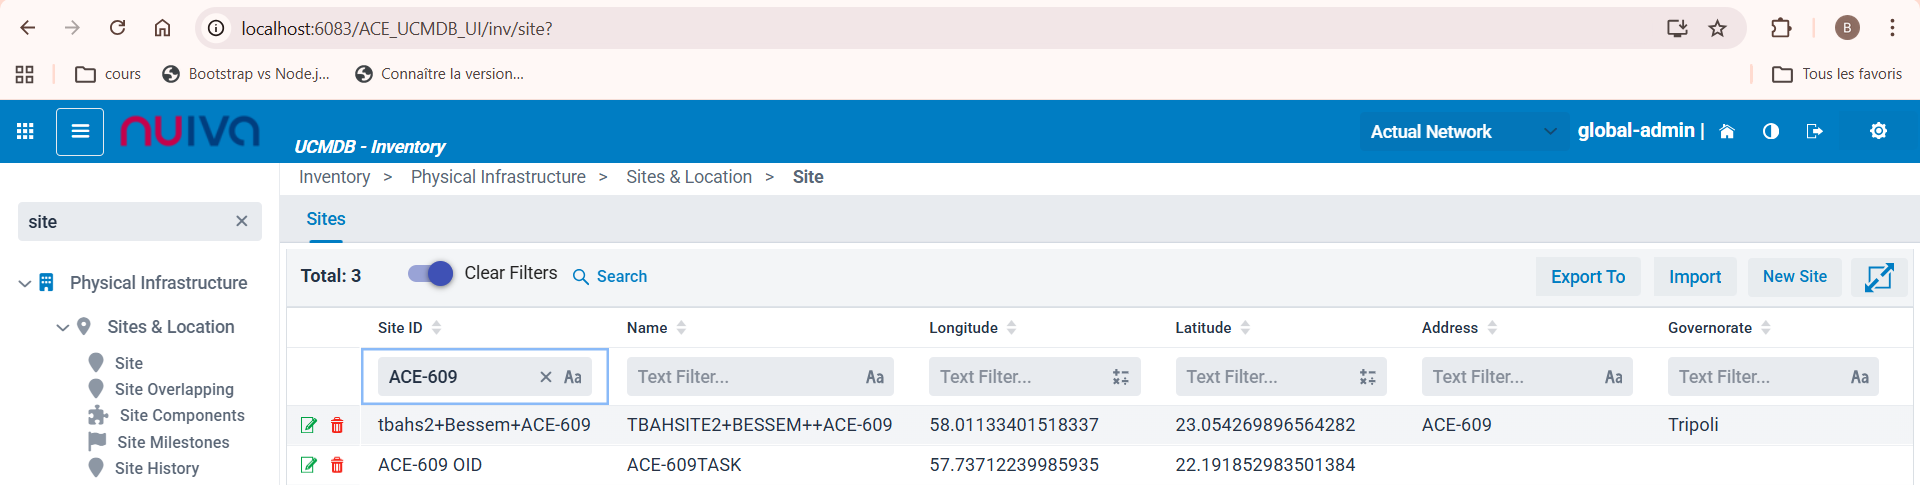Image resolution: width=1920 pixels, height=485 pixels.
Task: Open the apps grid launcher
Action: coord(26,131)
